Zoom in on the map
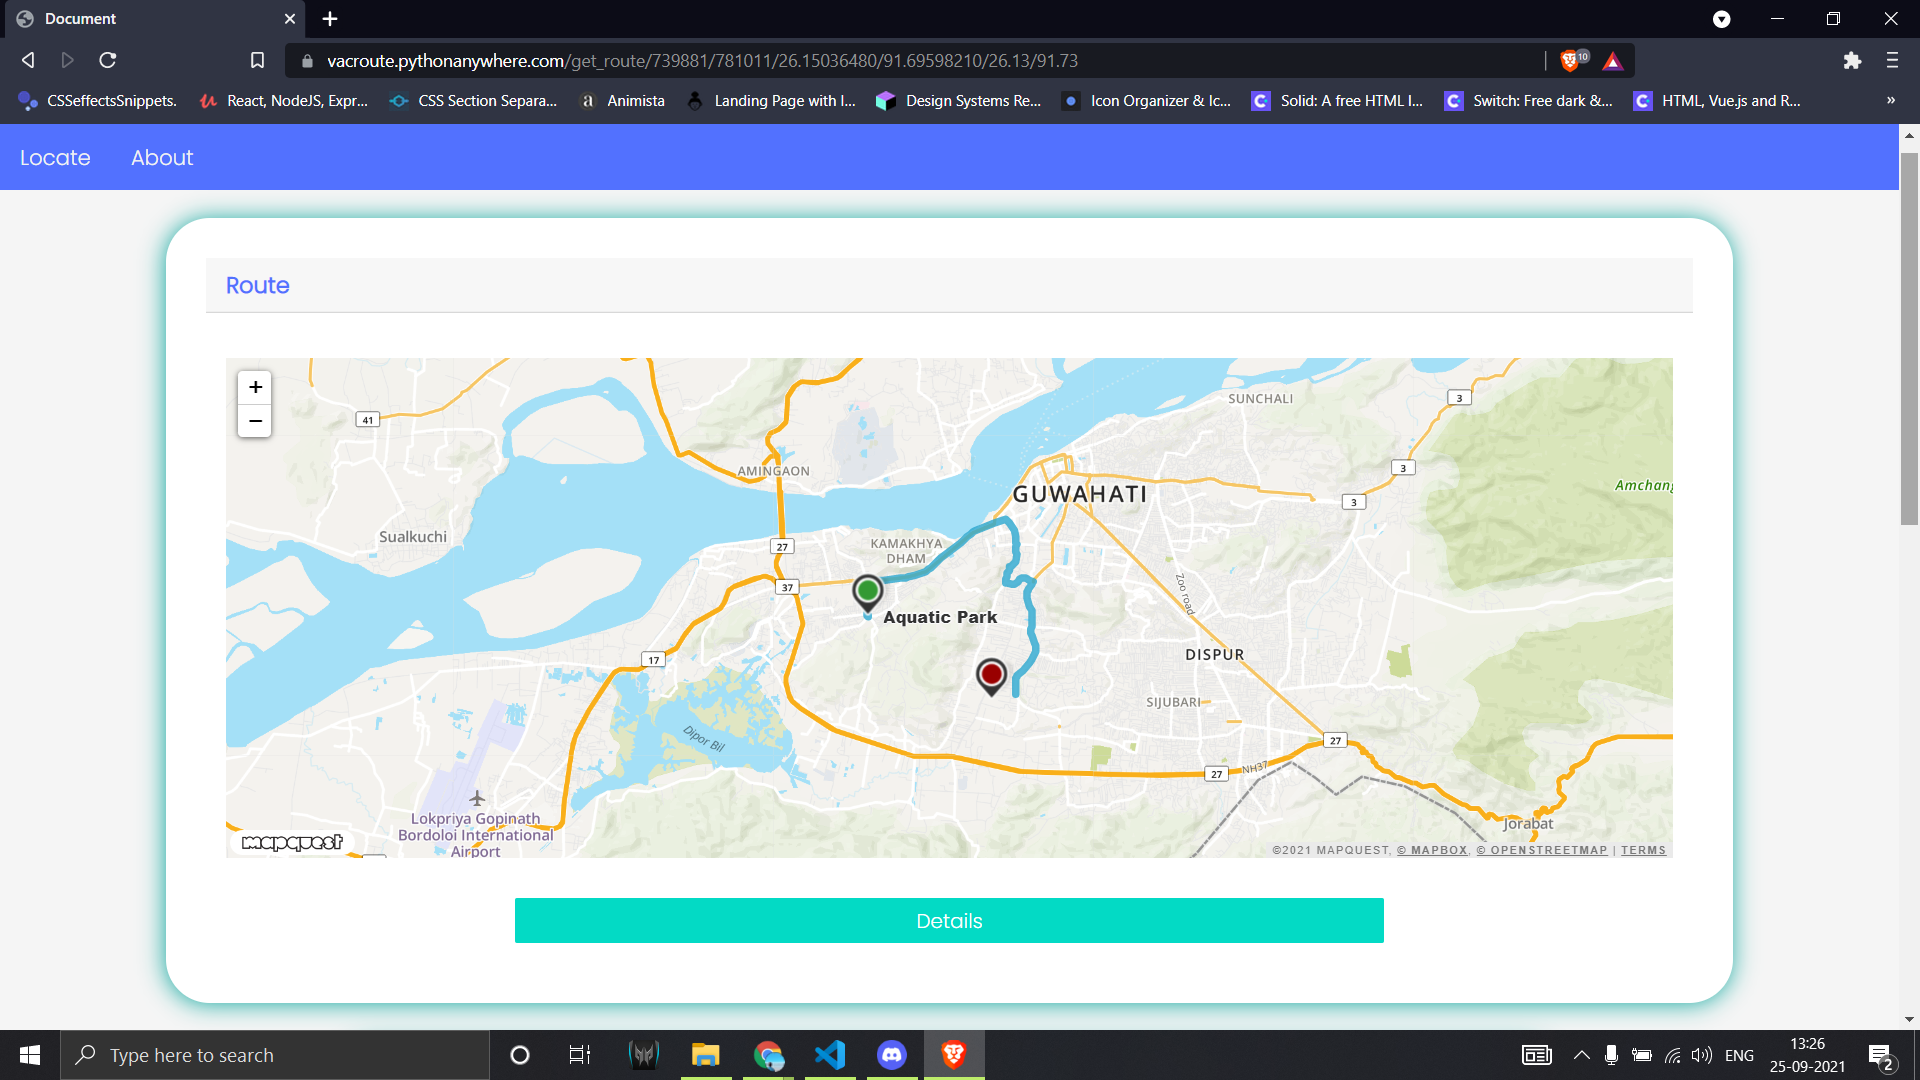 (x=255, y=387)
